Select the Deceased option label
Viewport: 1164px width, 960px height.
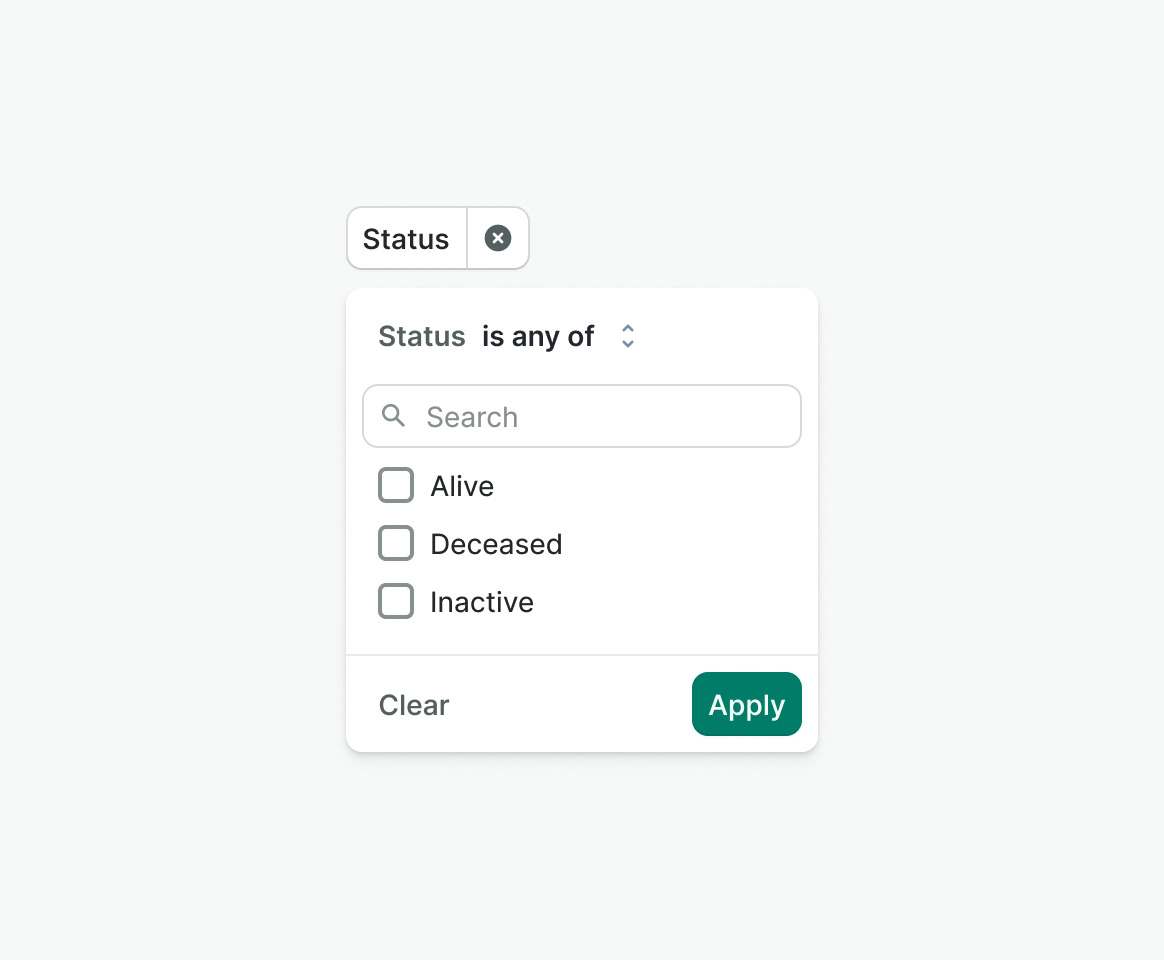coord(496,544)
